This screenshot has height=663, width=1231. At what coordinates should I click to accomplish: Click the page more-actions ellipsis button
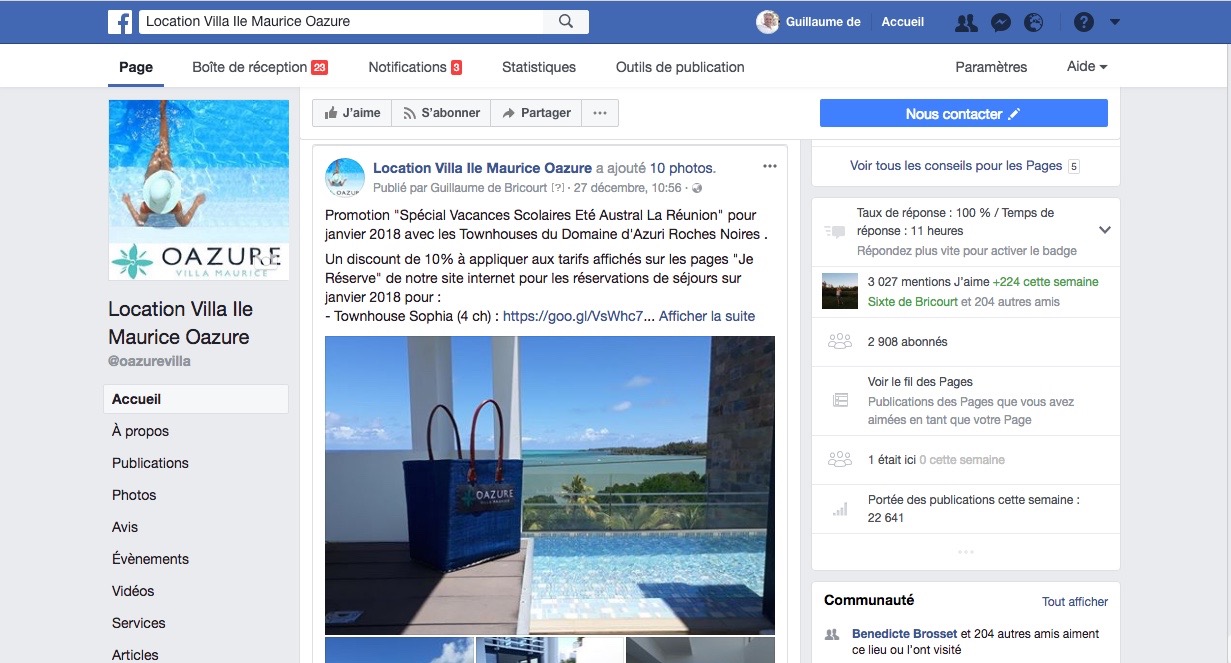tap(600, 113)
